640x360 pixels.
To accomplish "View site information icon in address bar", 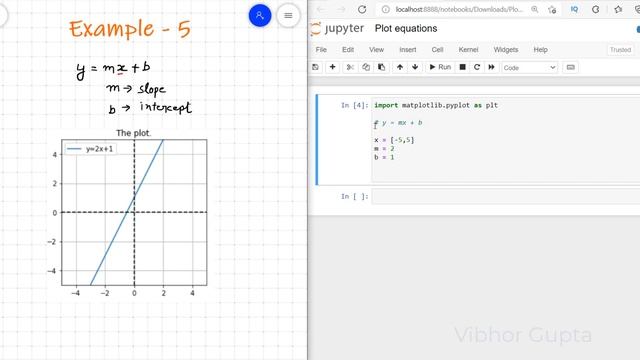I will click(x=385, y=9).
